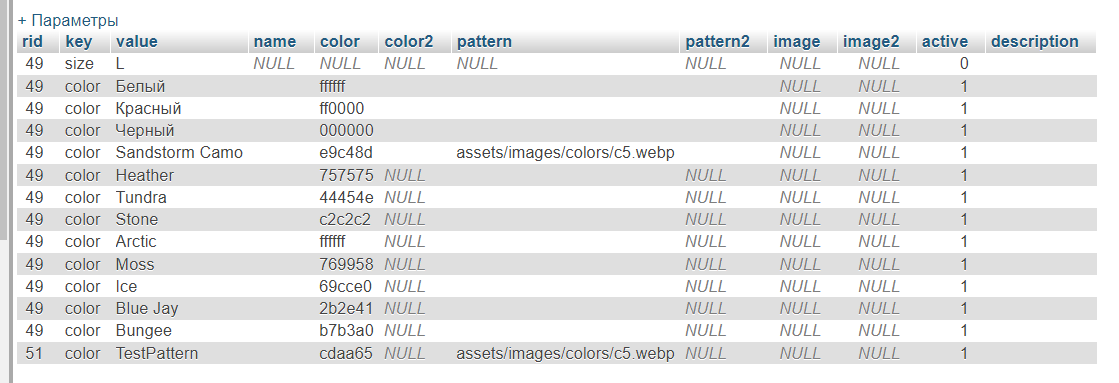Sort by the color column header
Screen dimensions: 1119x383
[x=340, y=41]
